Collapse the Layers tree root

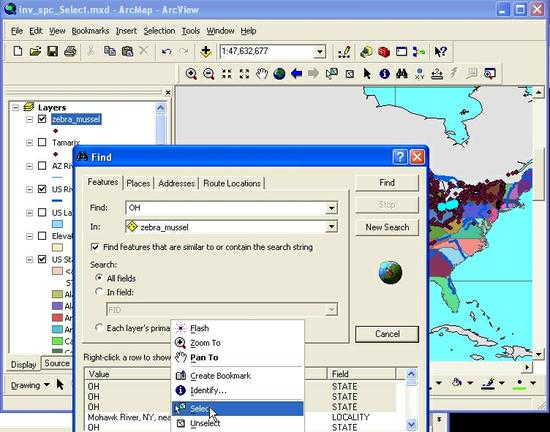pyautogui.click(x=15, y=107)
